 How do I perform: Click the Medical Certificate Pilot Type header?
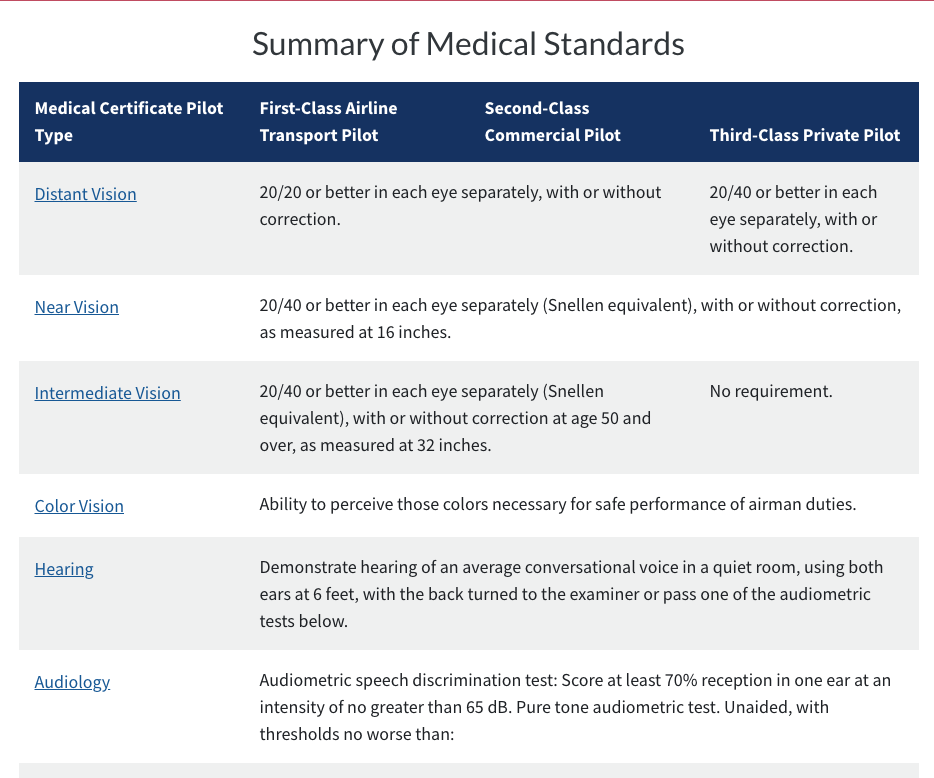click(x=129, y=121)
